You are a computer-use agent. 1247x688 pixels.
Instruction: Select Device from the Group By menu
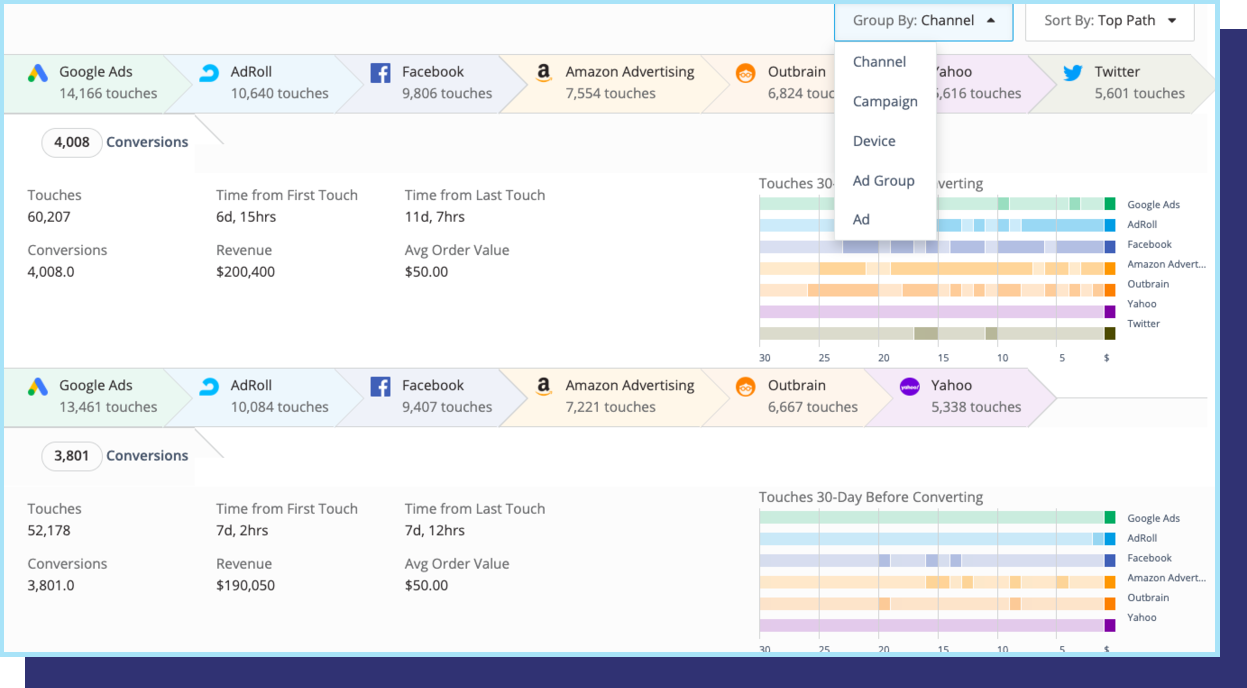click(874, 141)
